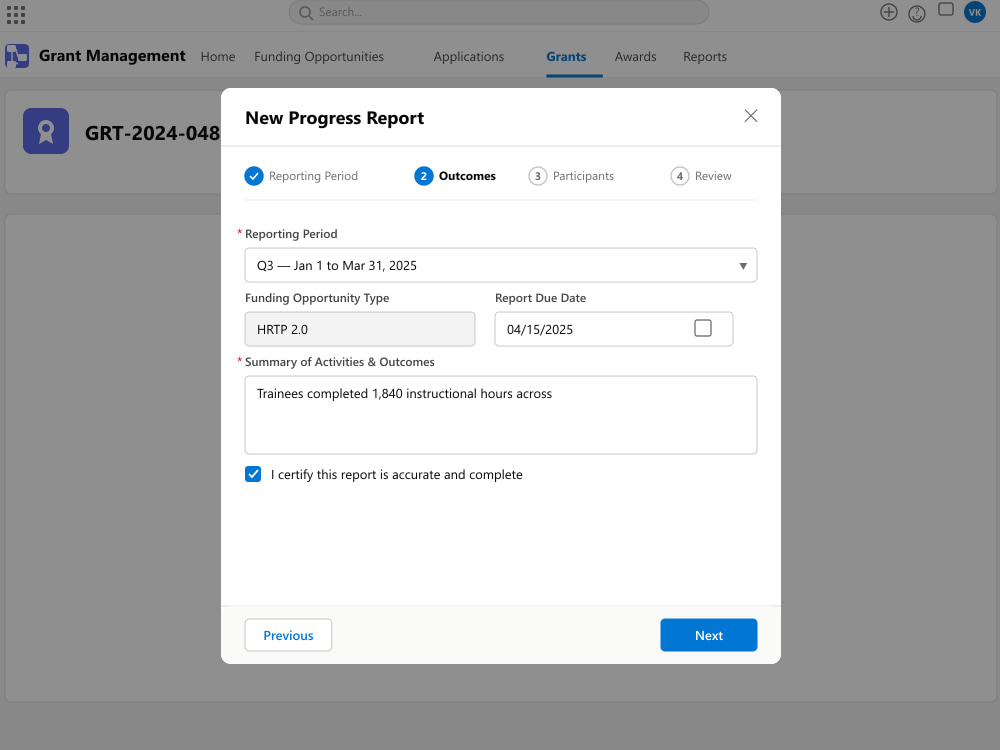Close the New Progress Report dialog

coord(751,115)
